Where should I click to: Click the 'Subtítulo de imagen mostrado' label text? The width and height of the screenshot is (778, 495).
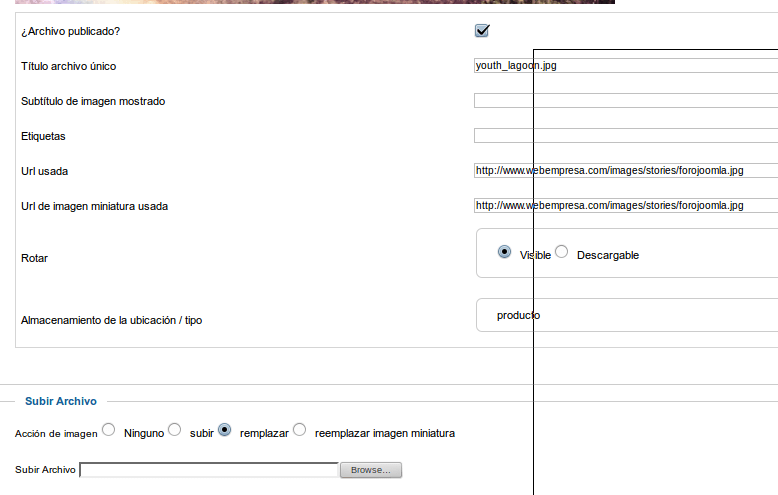(93, 101)
